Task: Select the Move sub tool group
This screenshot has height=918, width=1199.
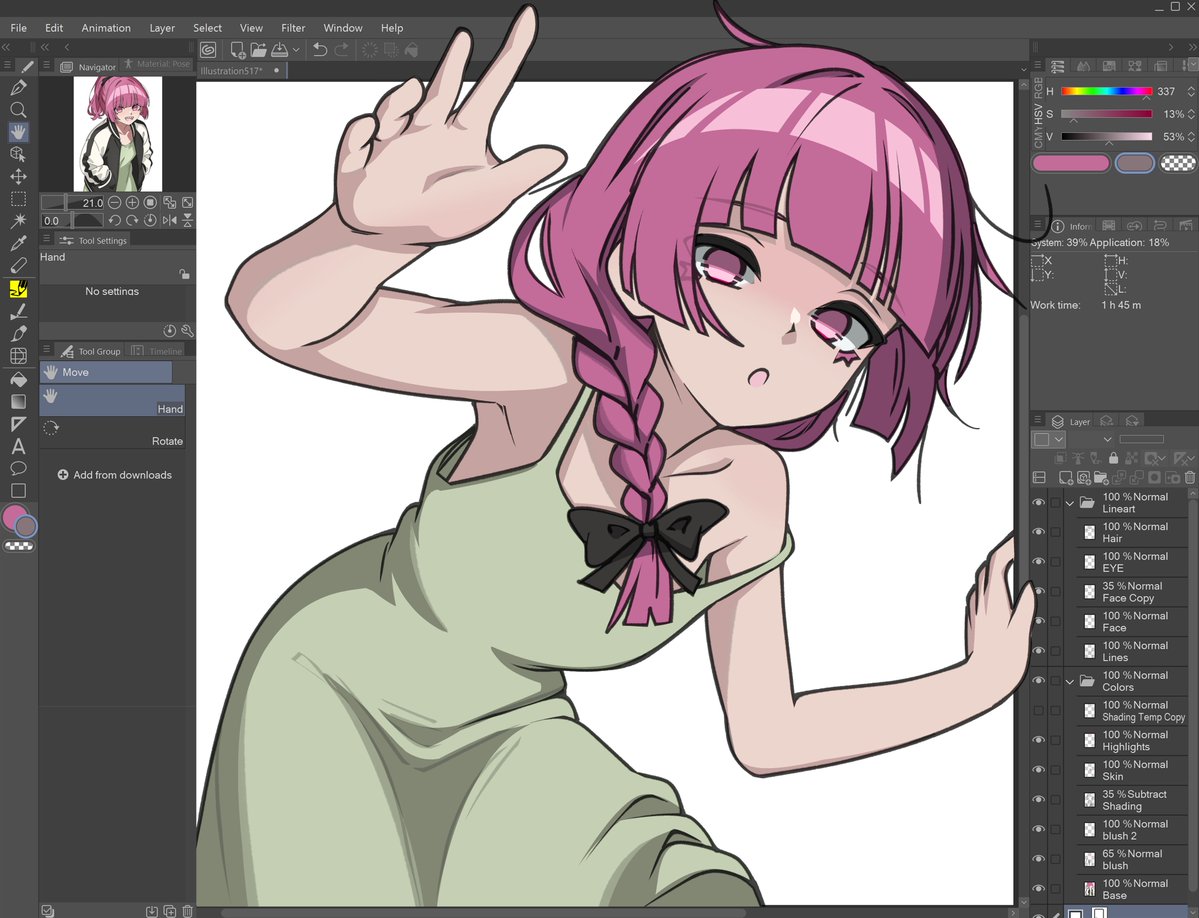Action: (x=106, y=372)
